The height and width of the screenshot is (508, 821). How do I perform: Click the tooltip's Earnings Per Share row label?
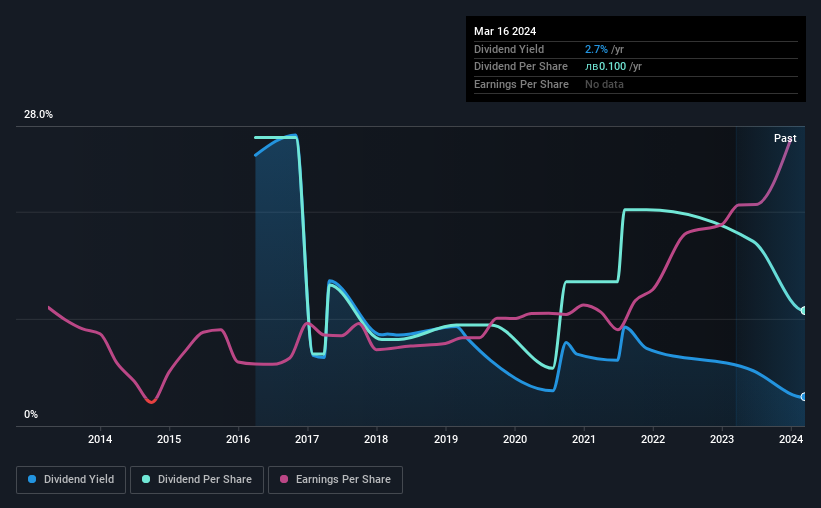[x=521, y=84]
